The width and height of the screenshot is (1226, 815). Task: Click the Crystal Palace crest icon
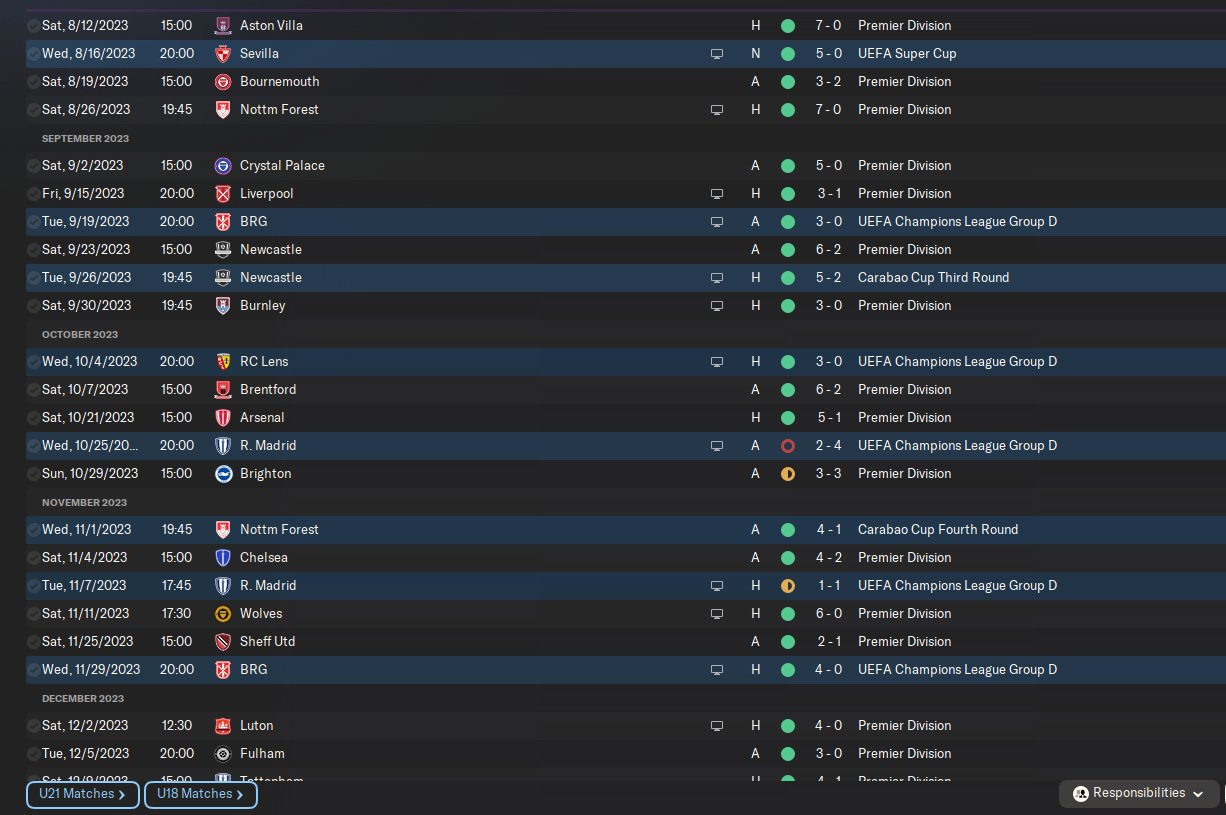point(223,165)
